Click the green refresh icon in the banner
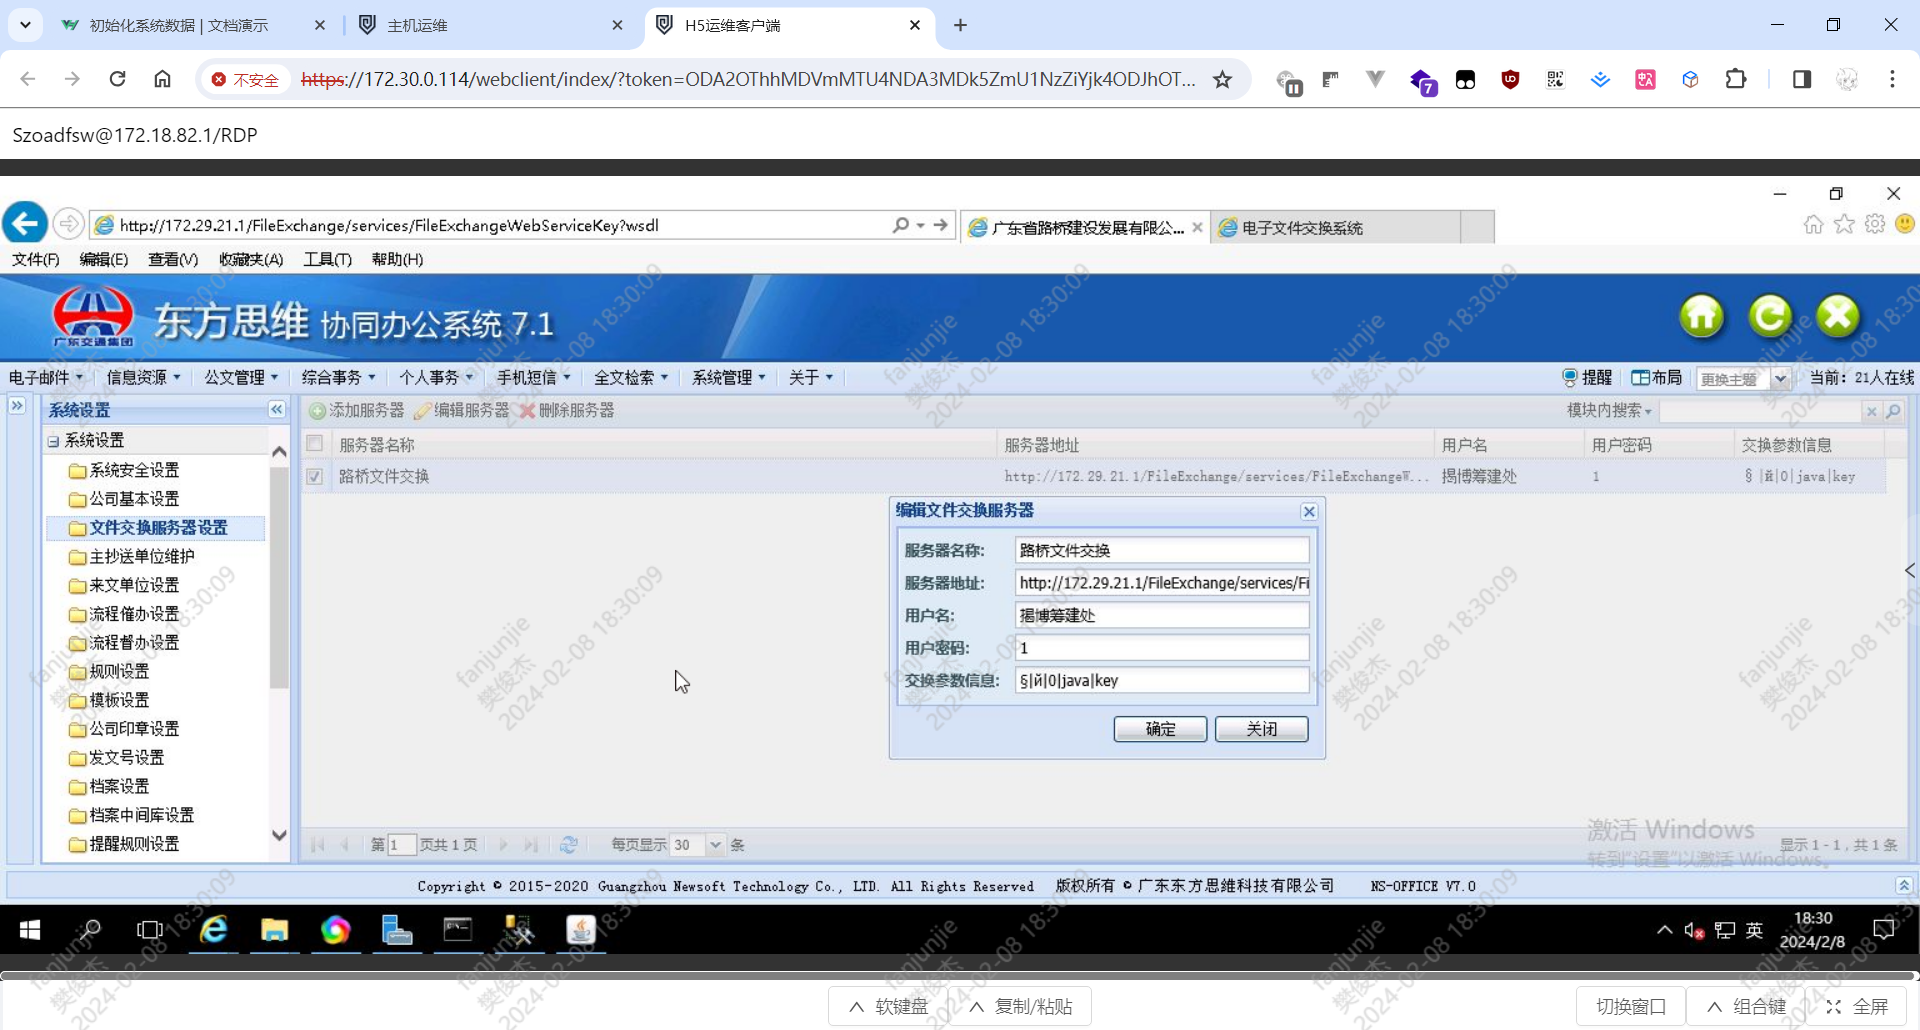 pos(1770,317)
